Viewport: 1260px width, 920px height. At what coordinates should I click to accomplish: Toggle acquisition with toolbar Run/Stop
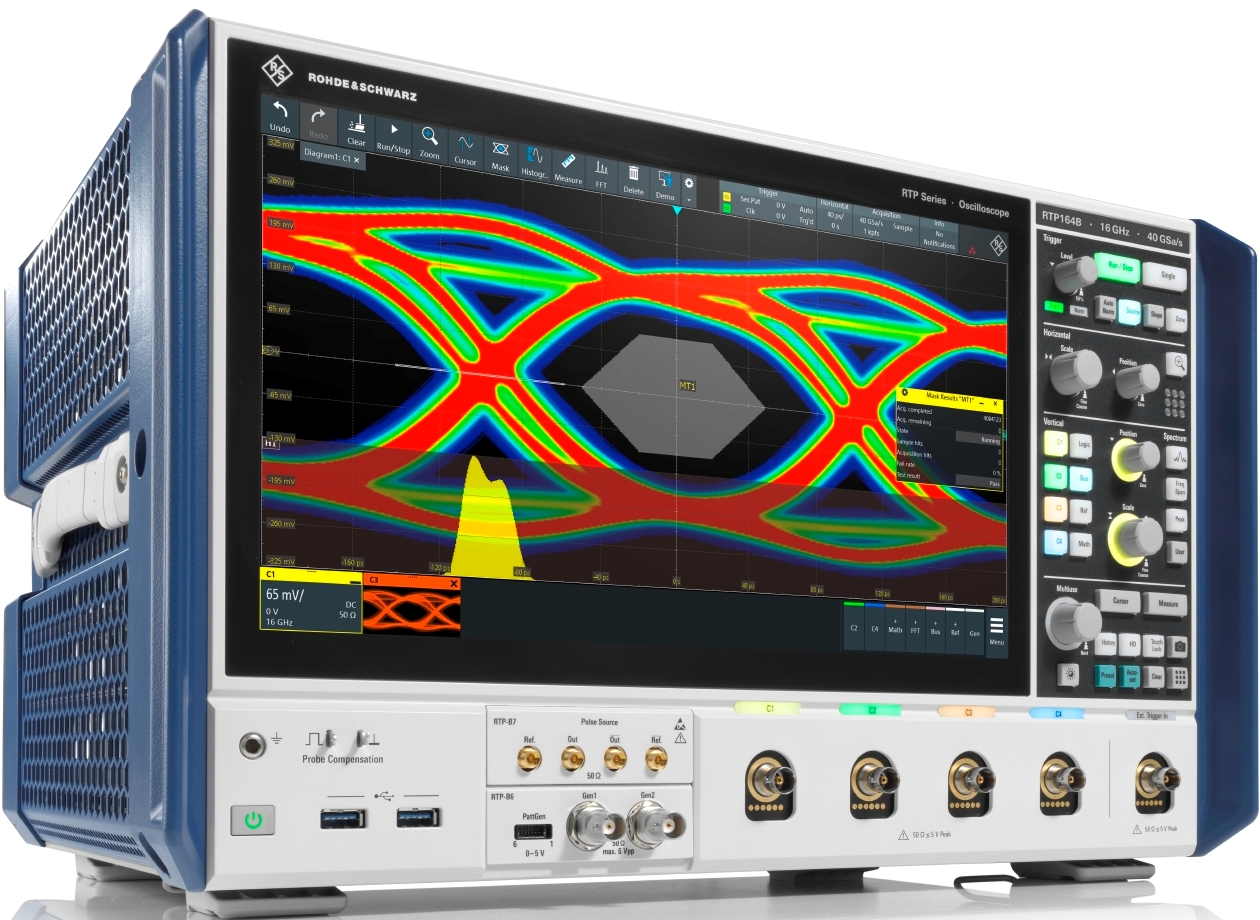(394, 136)
